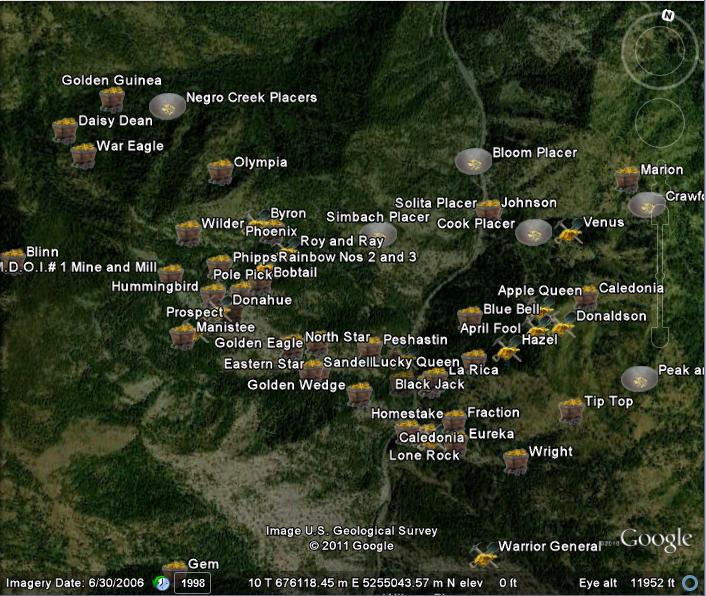Image resolution: width=706 pixels, height=596 pixels.
Task: Reset view with the North compass marker
Action: click(x=668, y=16)
